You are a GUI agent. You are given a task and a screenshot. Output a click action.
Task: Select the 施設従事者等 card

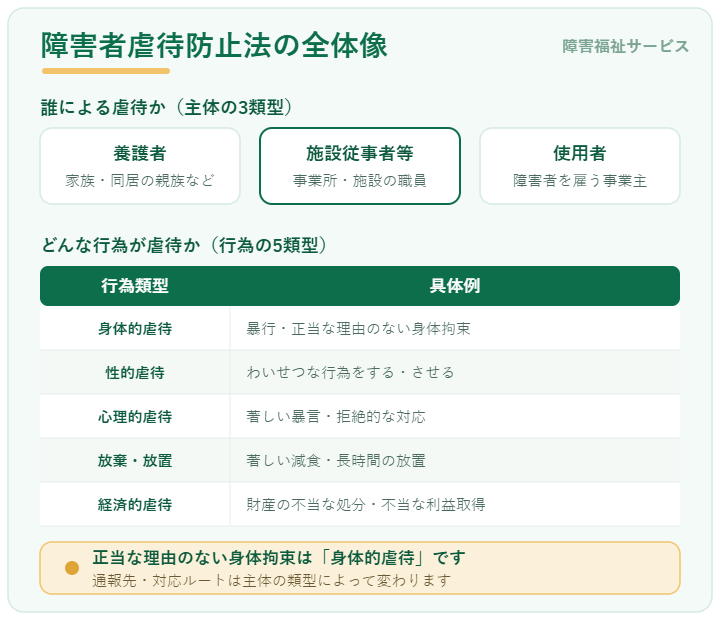(360, 166)
